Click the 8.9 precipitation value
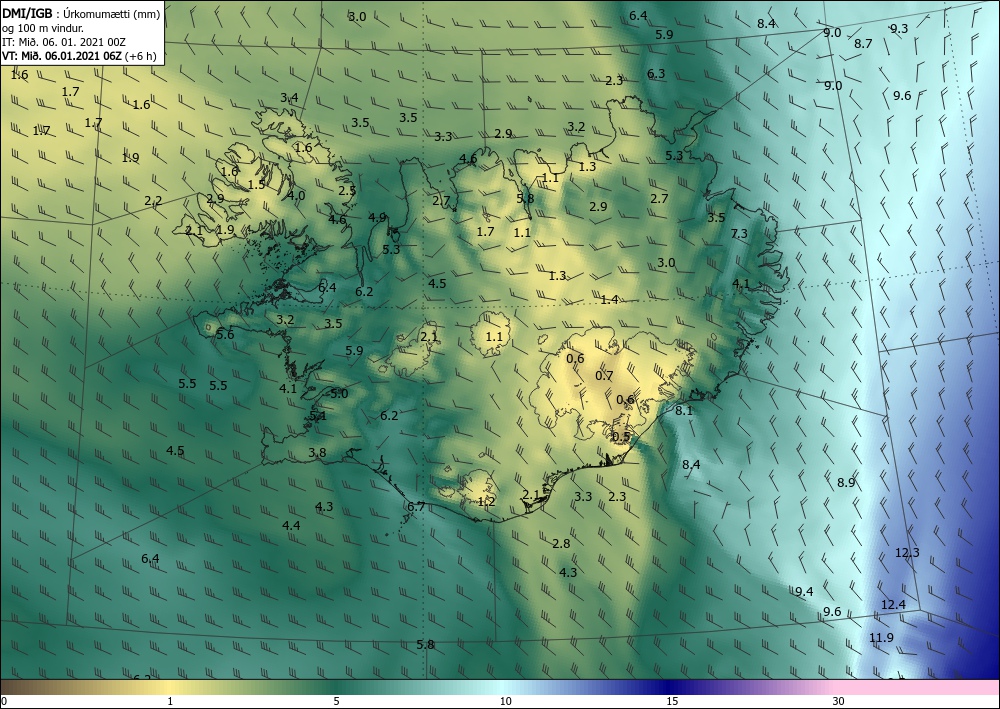The image size is (1000, 709). pos(846,483)
